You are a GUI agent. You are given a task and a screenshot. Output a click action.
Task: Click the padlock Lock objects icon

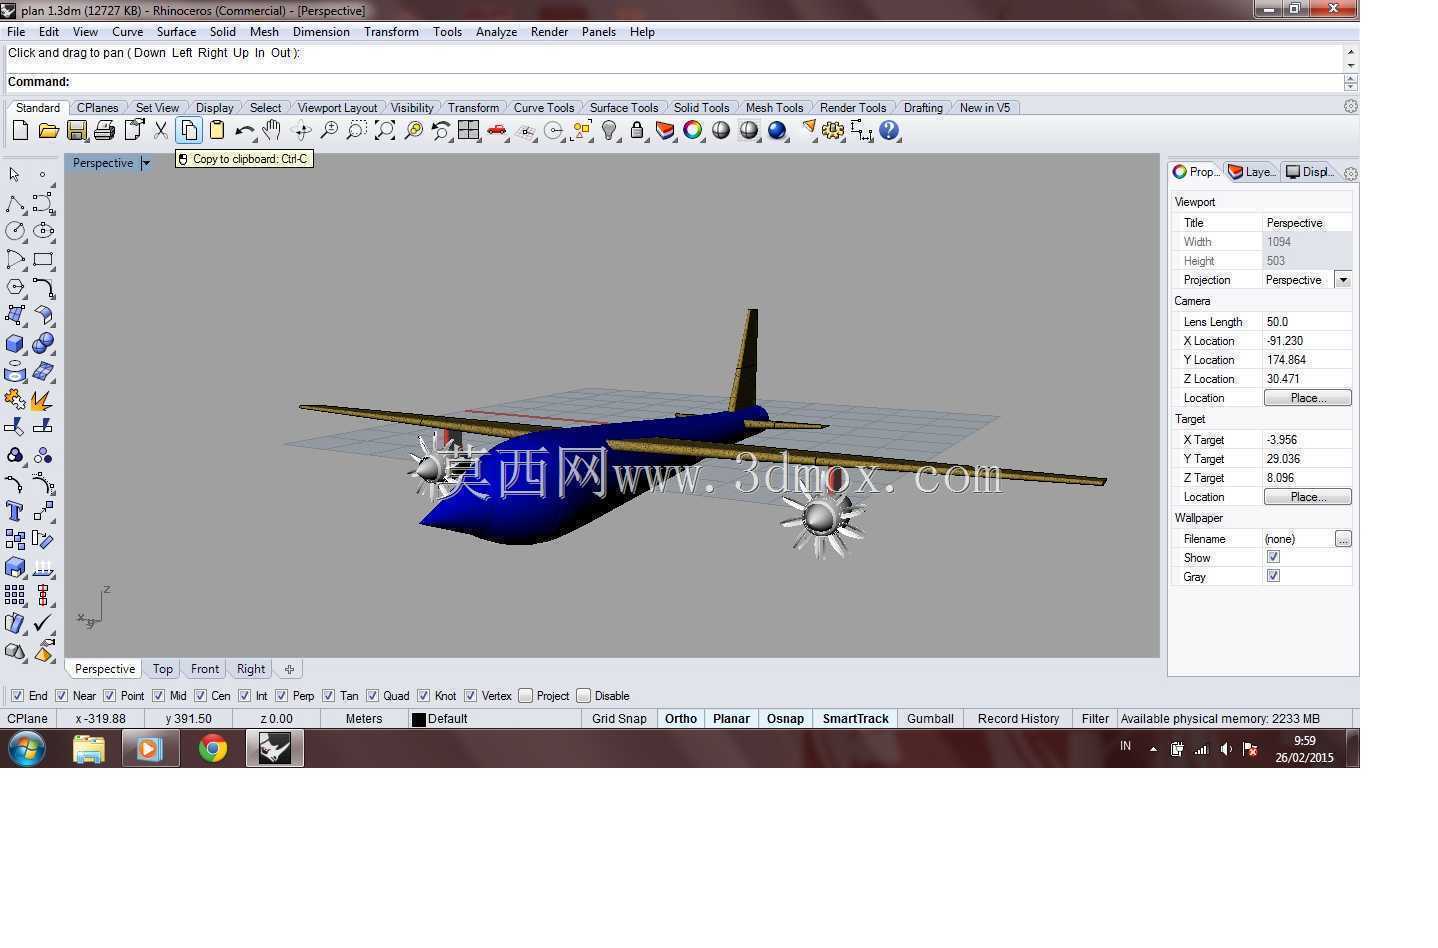point(637,131)
